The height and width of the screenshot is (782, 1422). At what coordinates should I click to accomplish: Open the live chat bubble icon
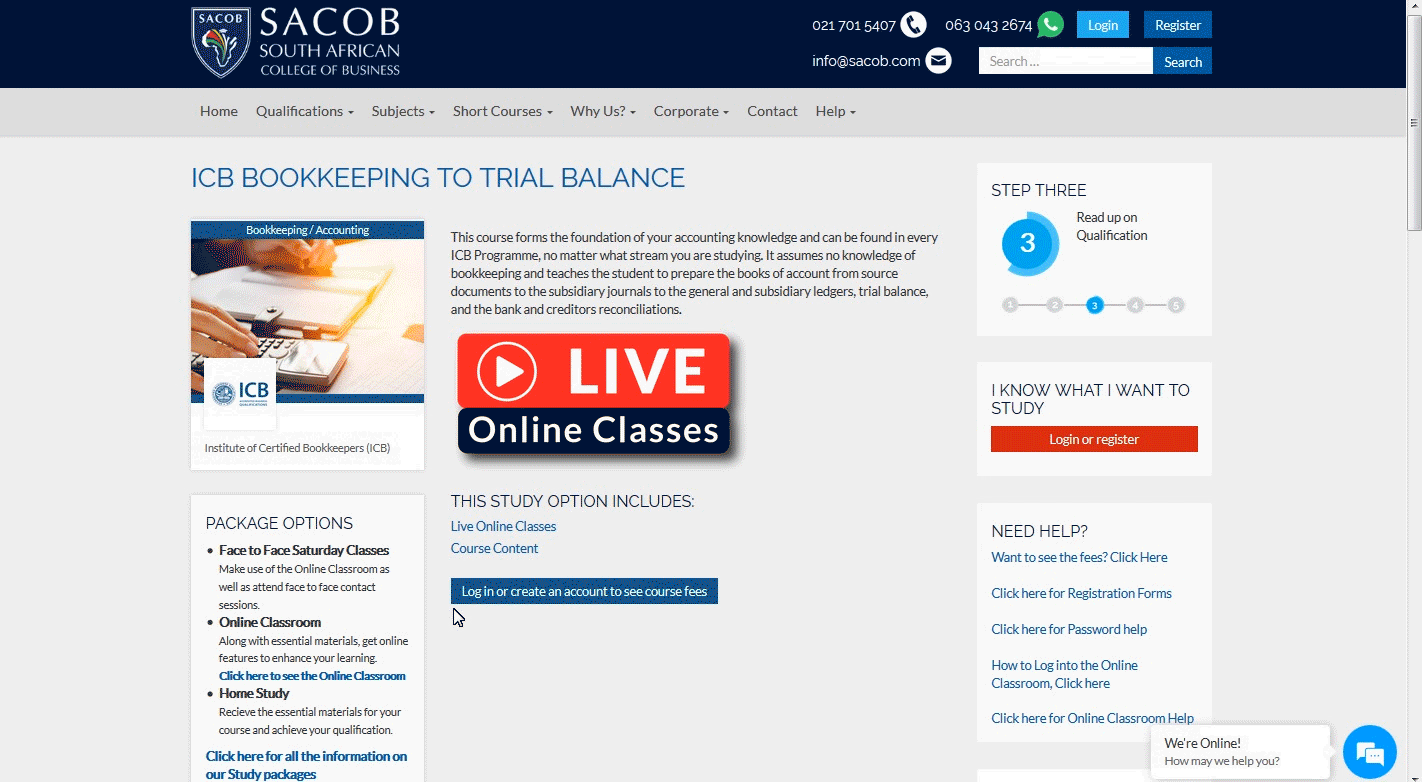[x=1369, y=752]
